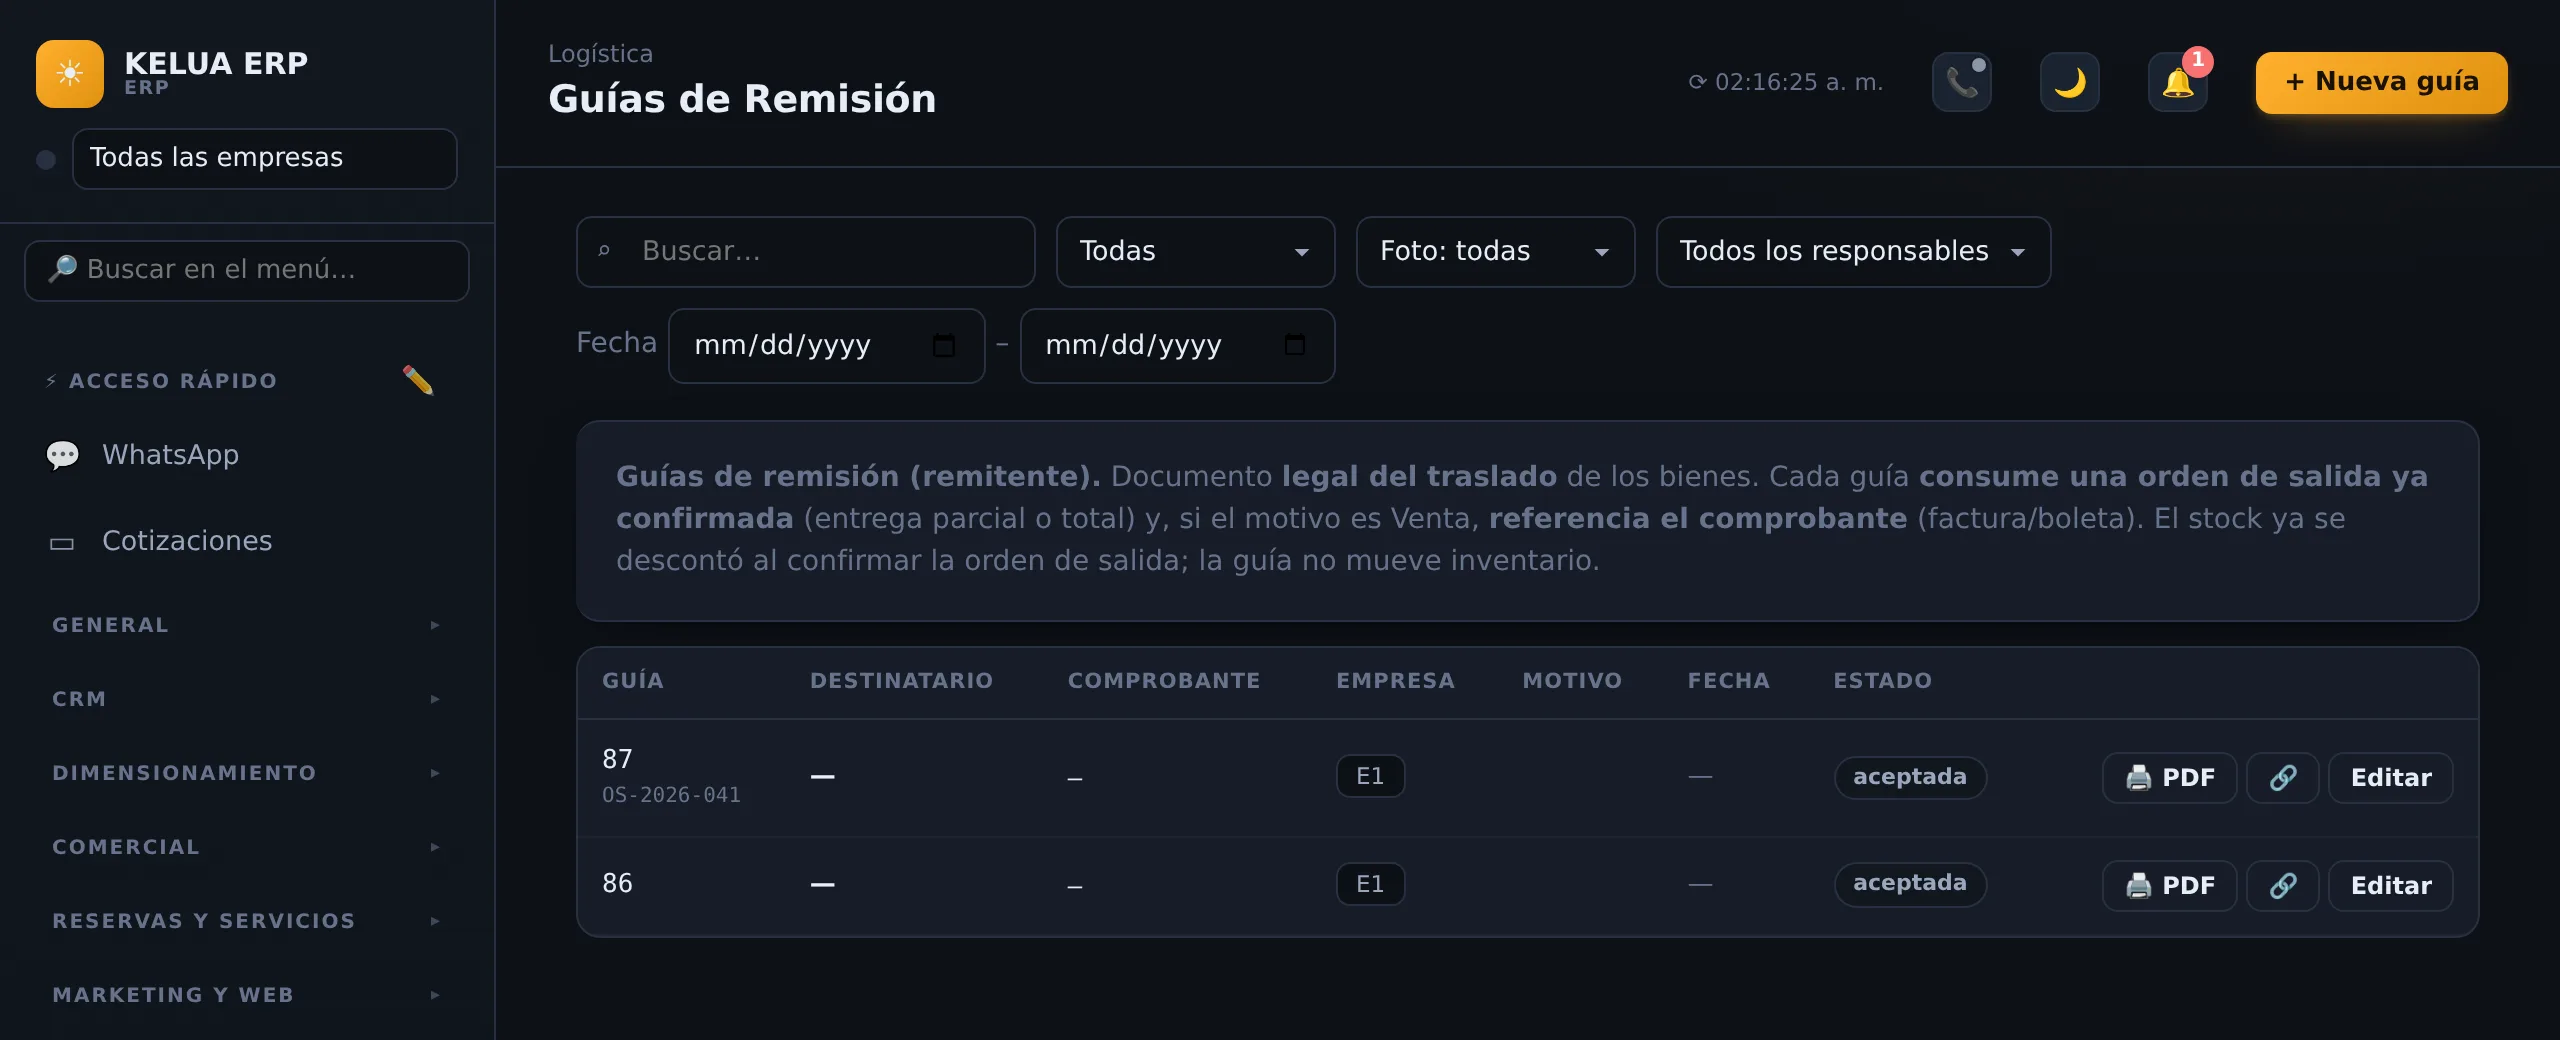The height and width of the screenshot is (1040, 2560).
Task: Open calendar picker of the start date field
Action: coord(944,346)
